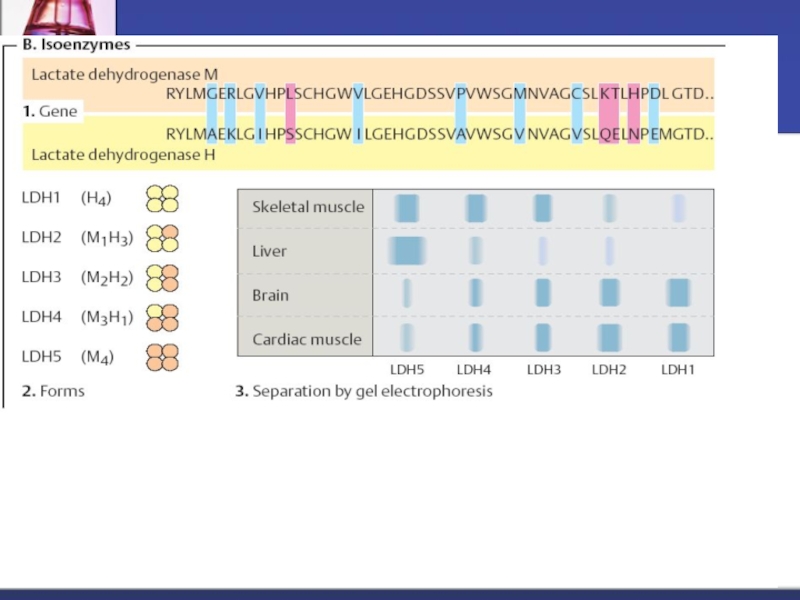This screenshot has width=800, height=600.
Task: Click the LDH1 (H4) label
Action: click(66, 198)
